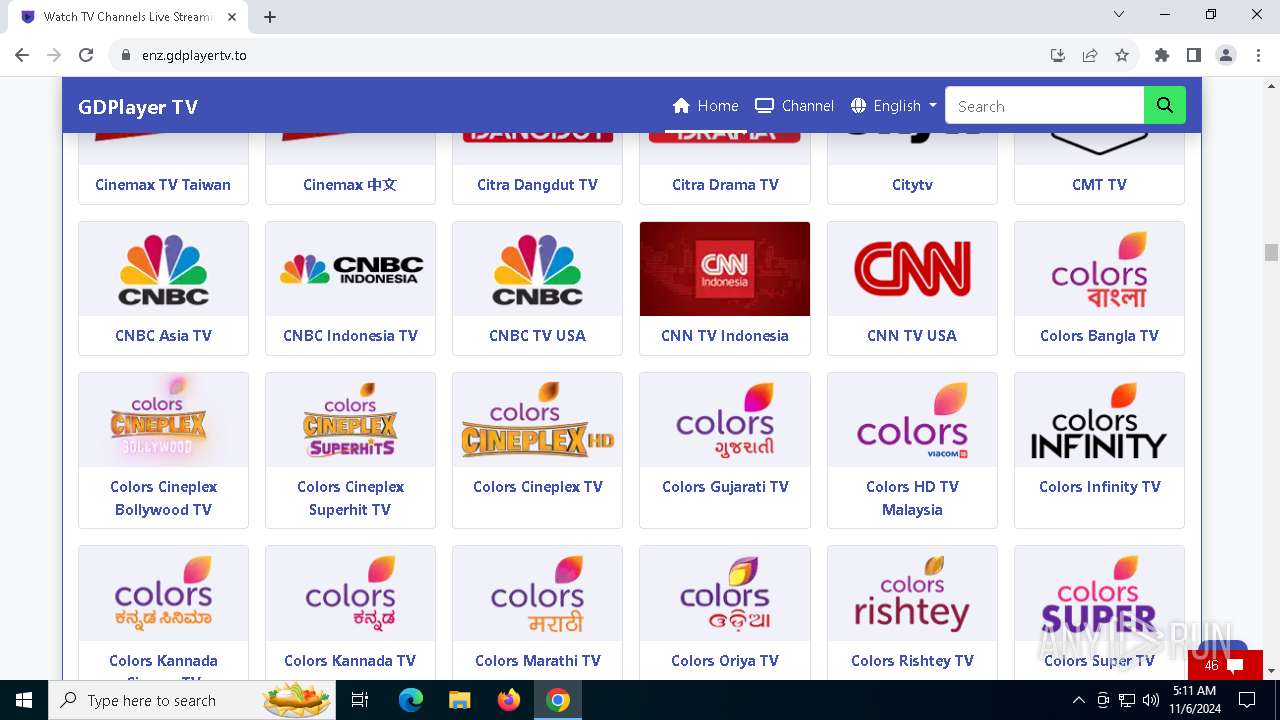Image resolution: width=1280 pixels, height=720 pixels.
Task: Open the Windows Start menu
Action: 24,700
